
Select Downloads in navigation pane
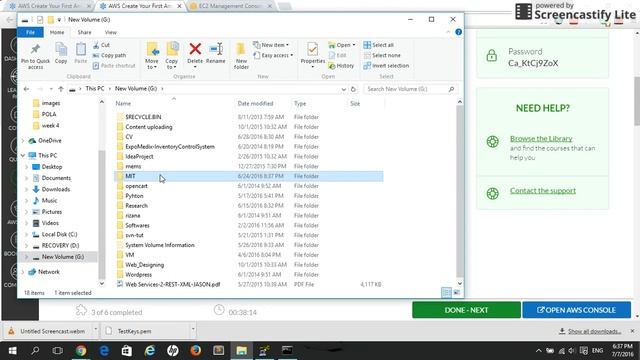(x=56, y=189)
